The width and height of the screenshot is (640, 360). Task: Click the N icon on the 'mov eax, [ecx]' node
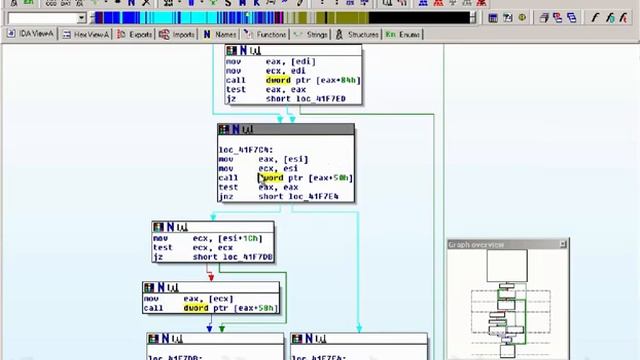(161, 287)
